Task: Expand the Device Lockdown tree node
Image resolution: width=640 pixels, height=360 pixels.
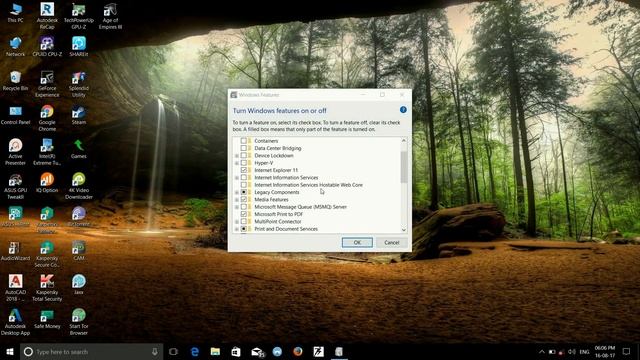Action: 236,156
